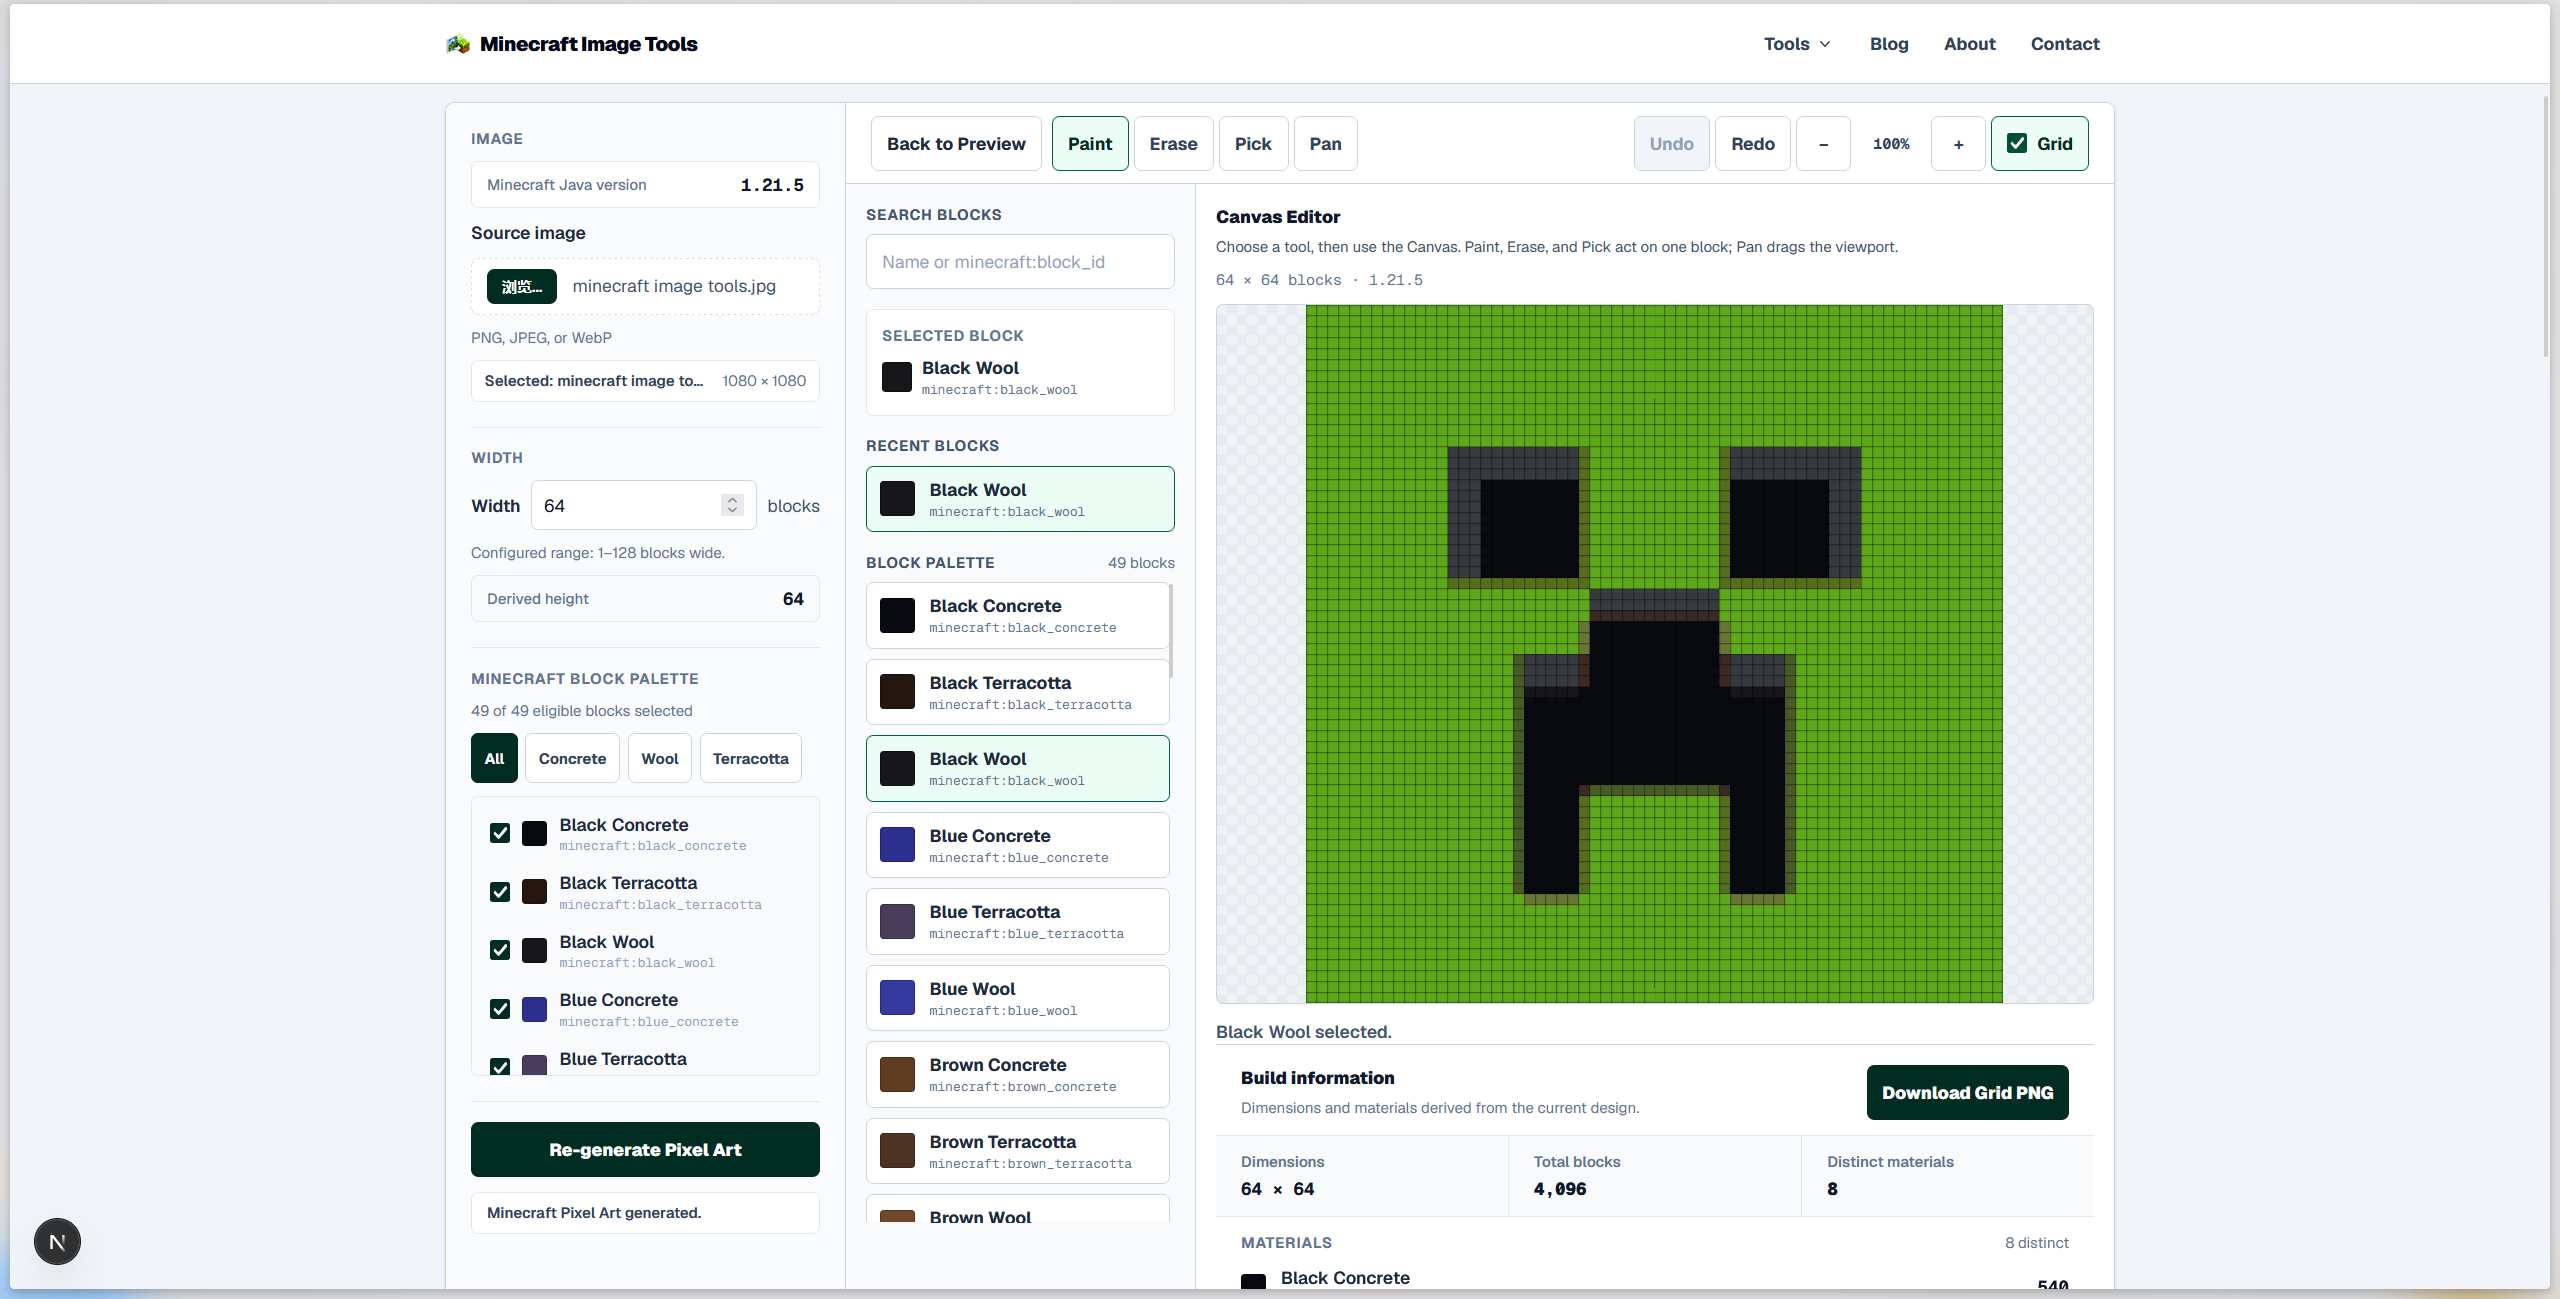Select the Erase tool
The image size is (2560, 1299).
[x=1173, y=143]
